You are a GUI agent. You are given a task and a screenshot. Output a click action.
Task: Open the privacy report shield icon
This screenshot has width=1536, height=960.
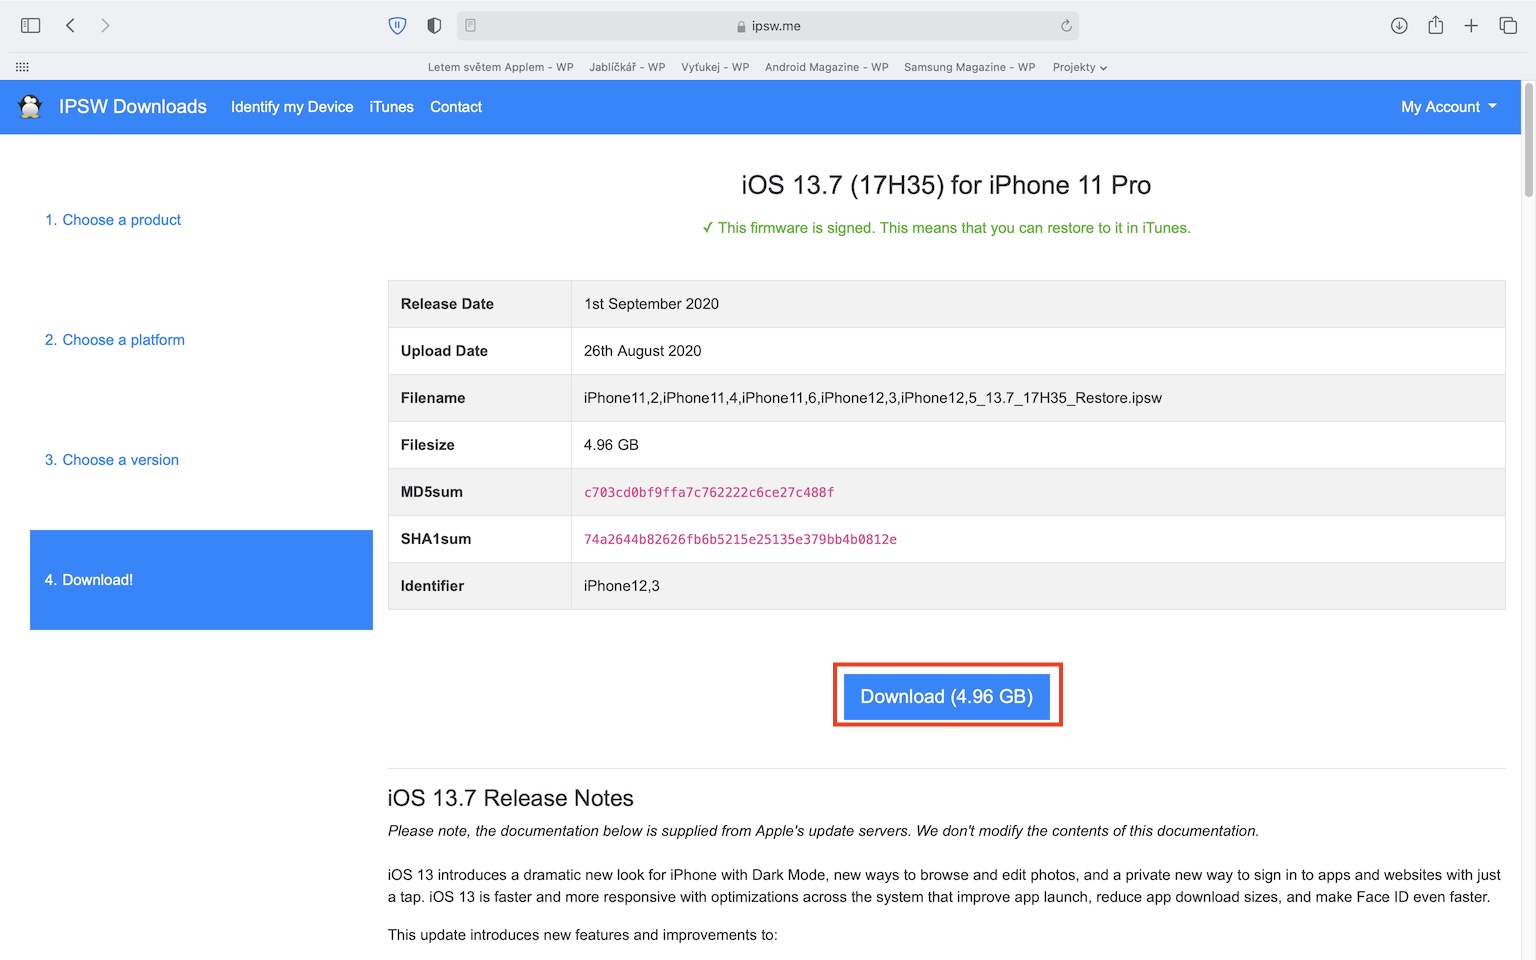434,26
